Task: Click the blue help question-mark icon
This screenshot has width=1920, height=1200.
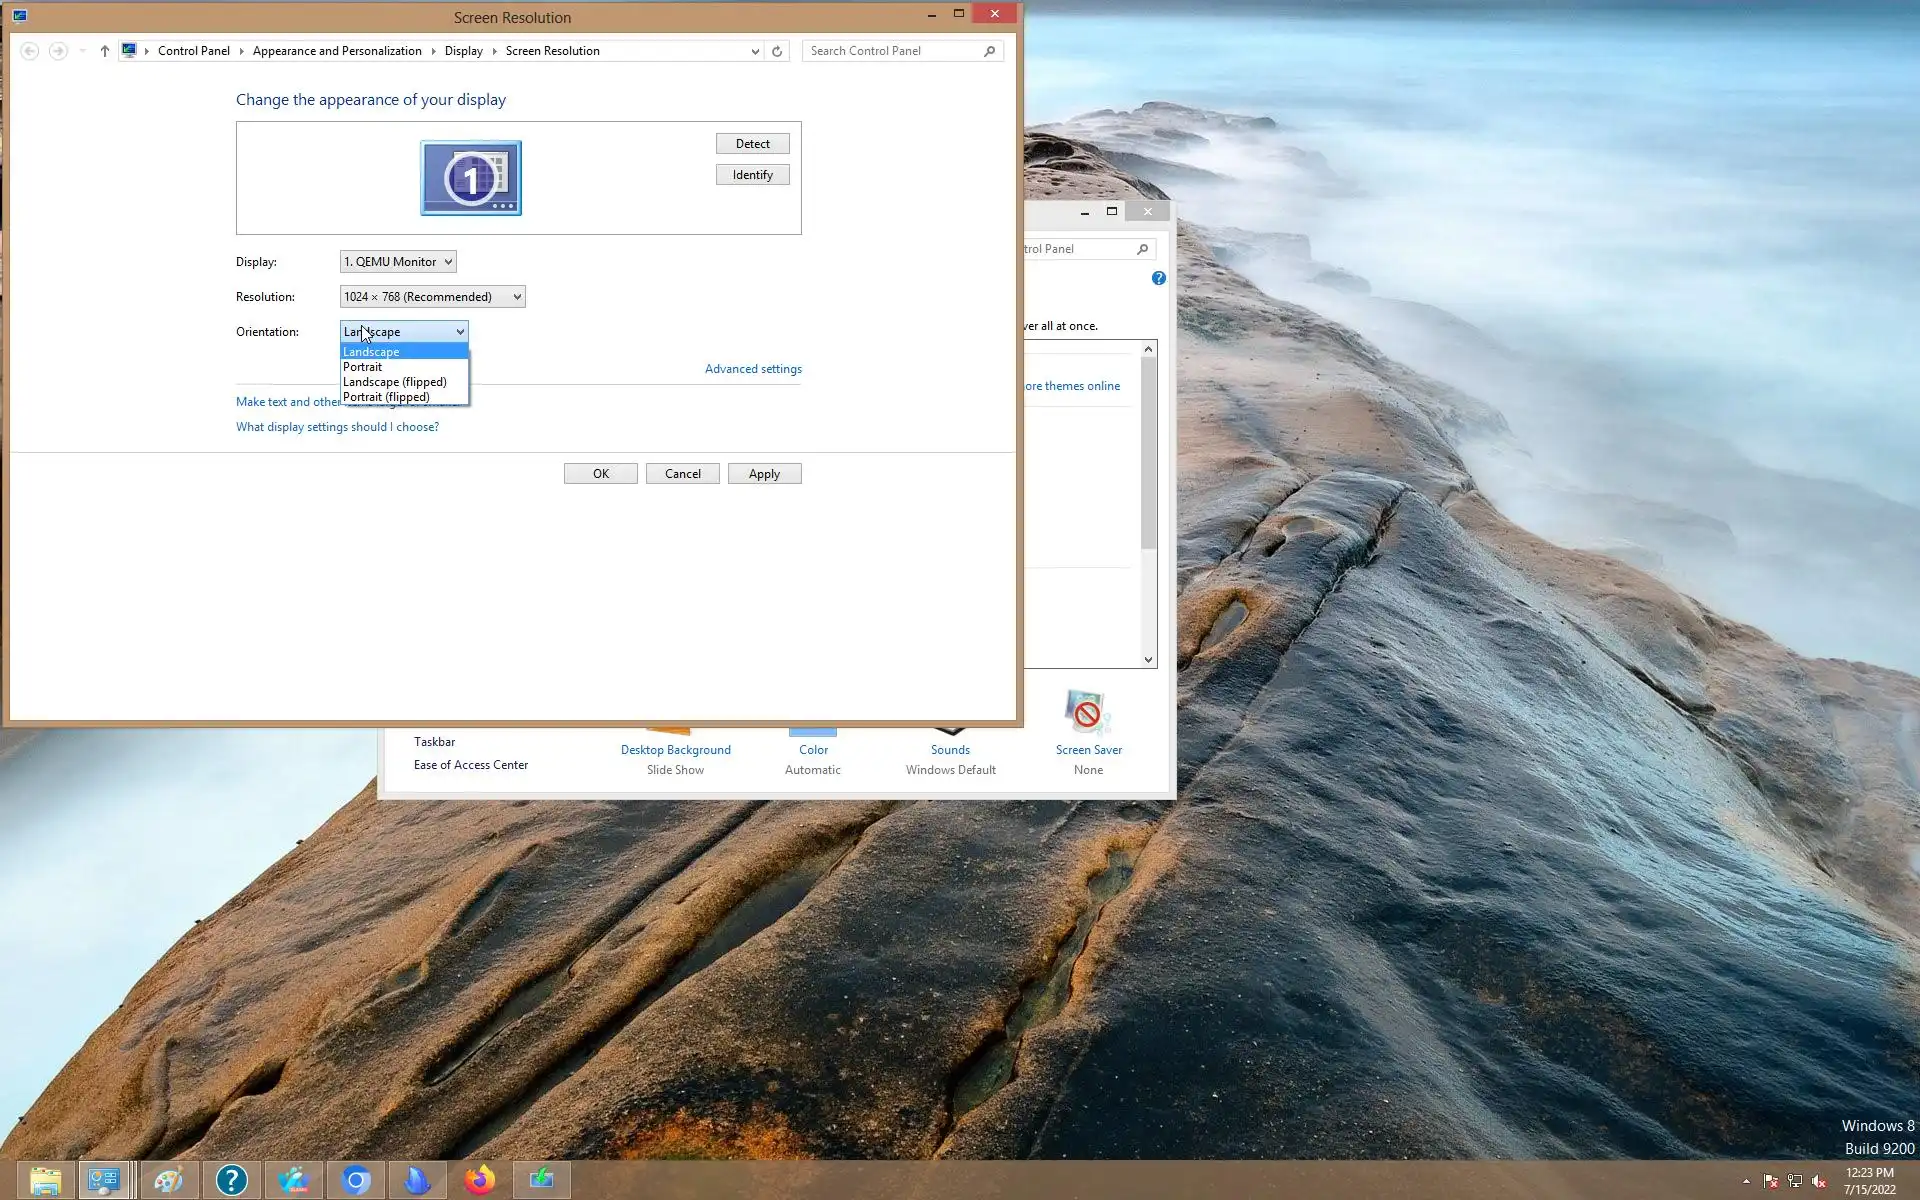Action: pos(1158,278)
